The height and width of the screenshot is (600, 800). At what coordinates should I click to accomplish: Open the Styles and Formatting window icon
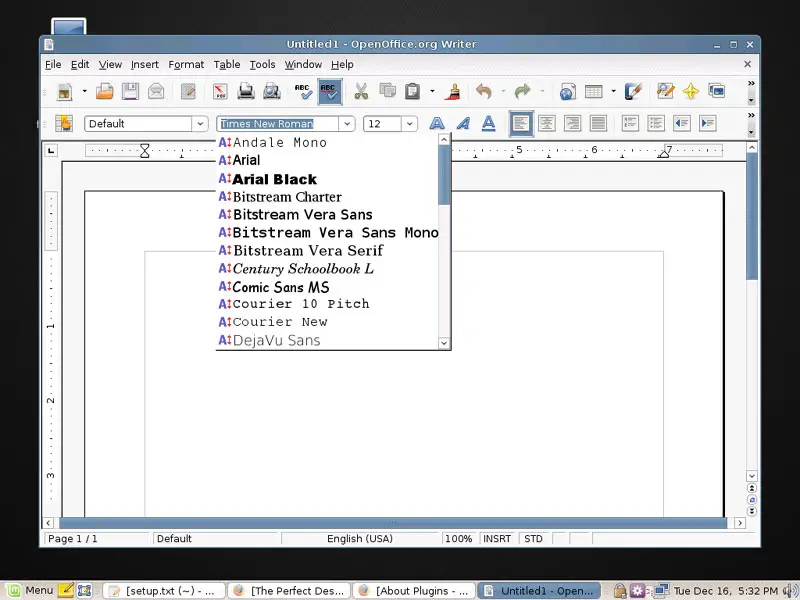point(64,123)
